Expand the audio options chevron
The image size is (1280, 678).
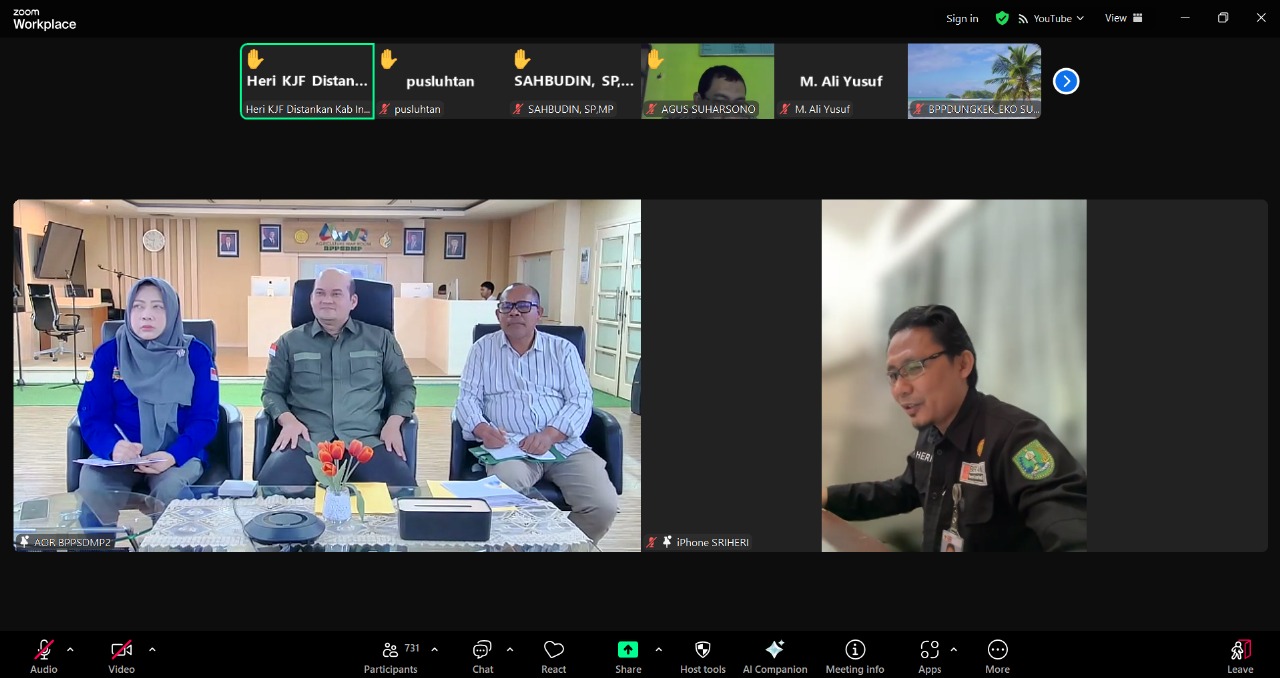69,648
